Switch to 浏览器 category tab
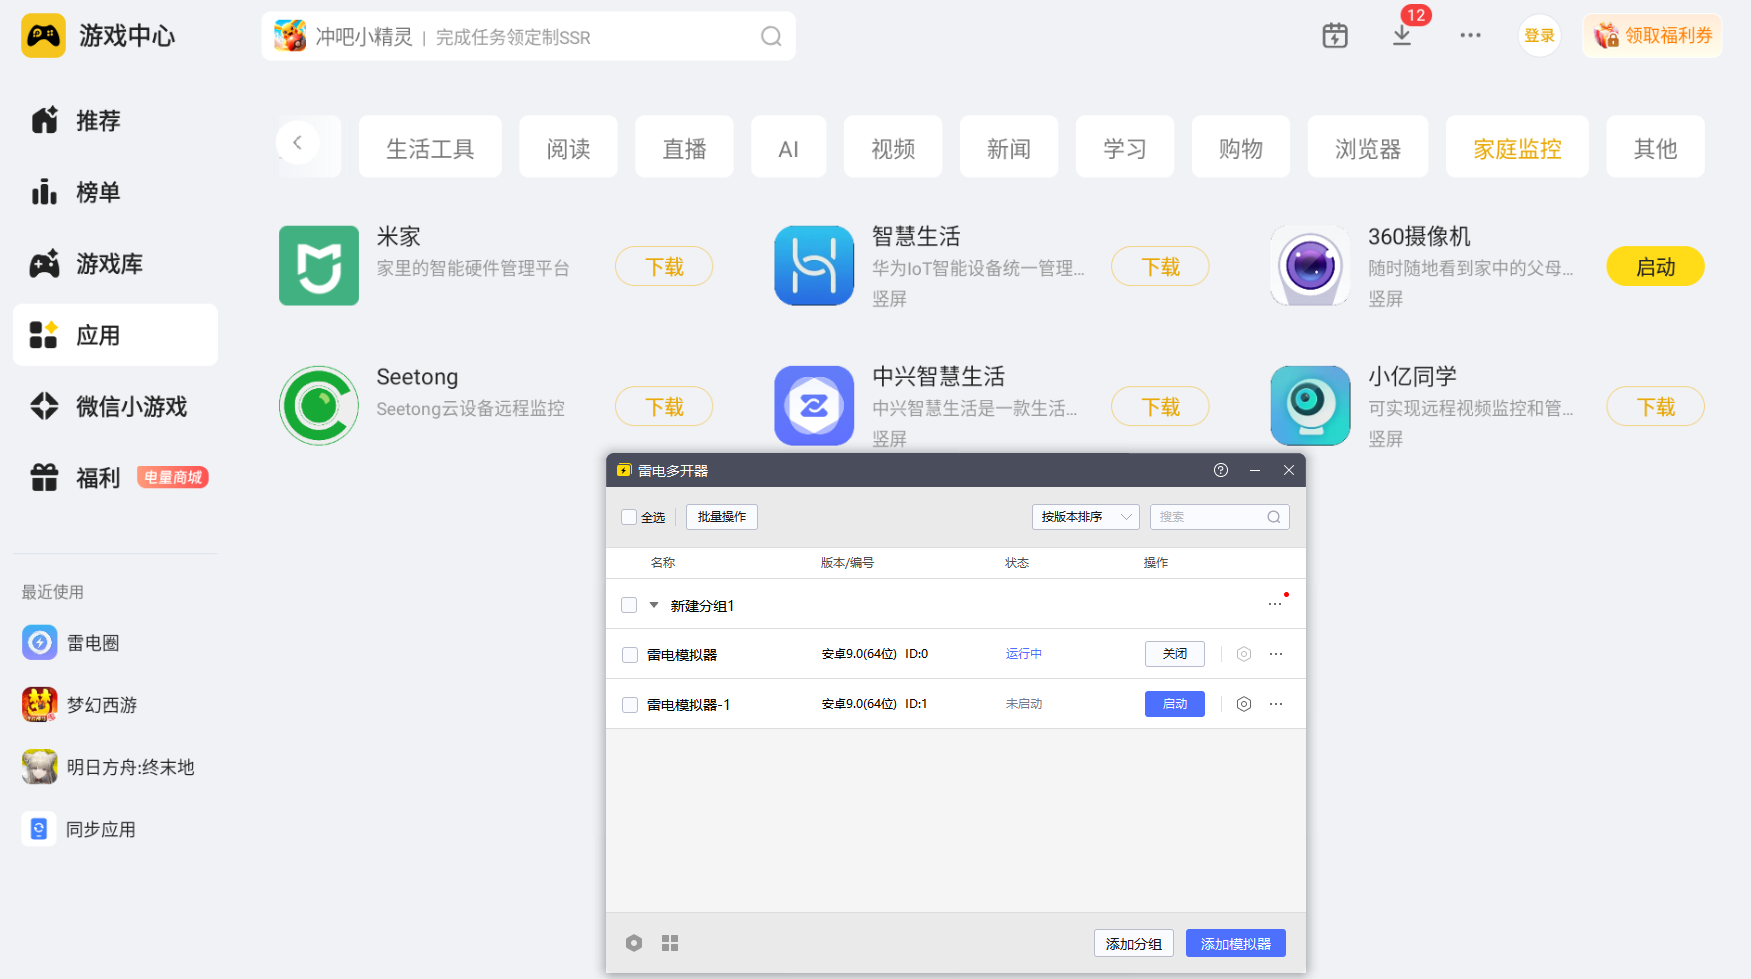Viewport: 1751px width, 979px height. [x=1368, y=147]
